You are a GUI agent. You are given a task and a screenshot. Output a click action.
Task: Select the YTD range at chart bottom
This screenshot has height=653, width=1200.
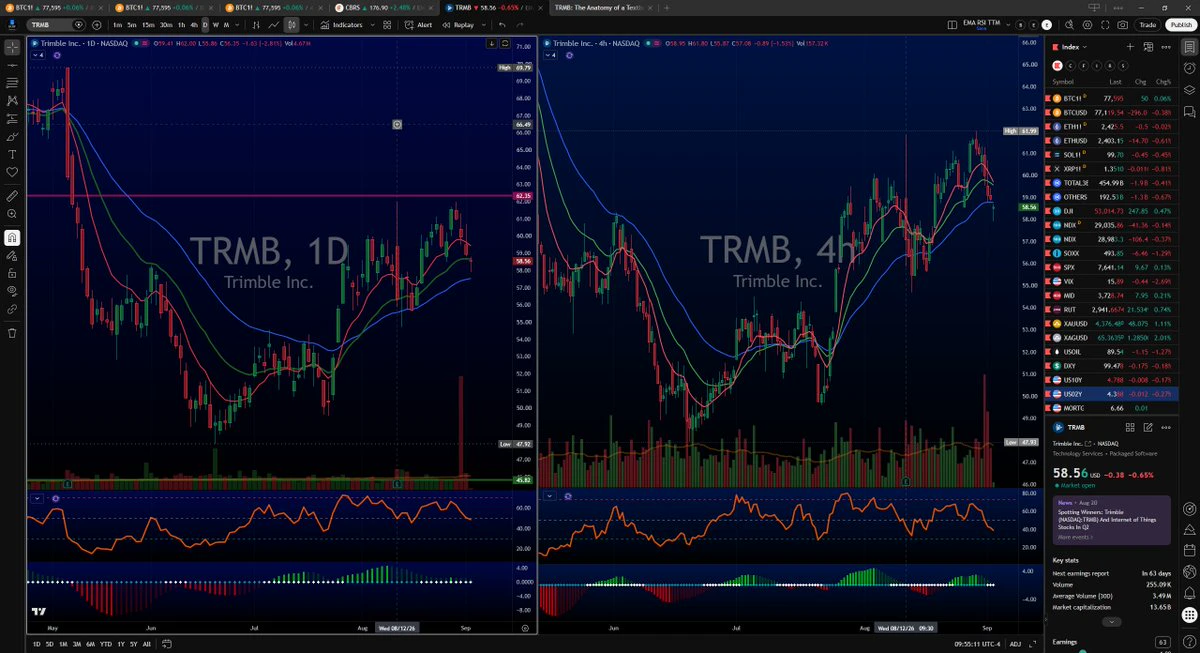105,643
